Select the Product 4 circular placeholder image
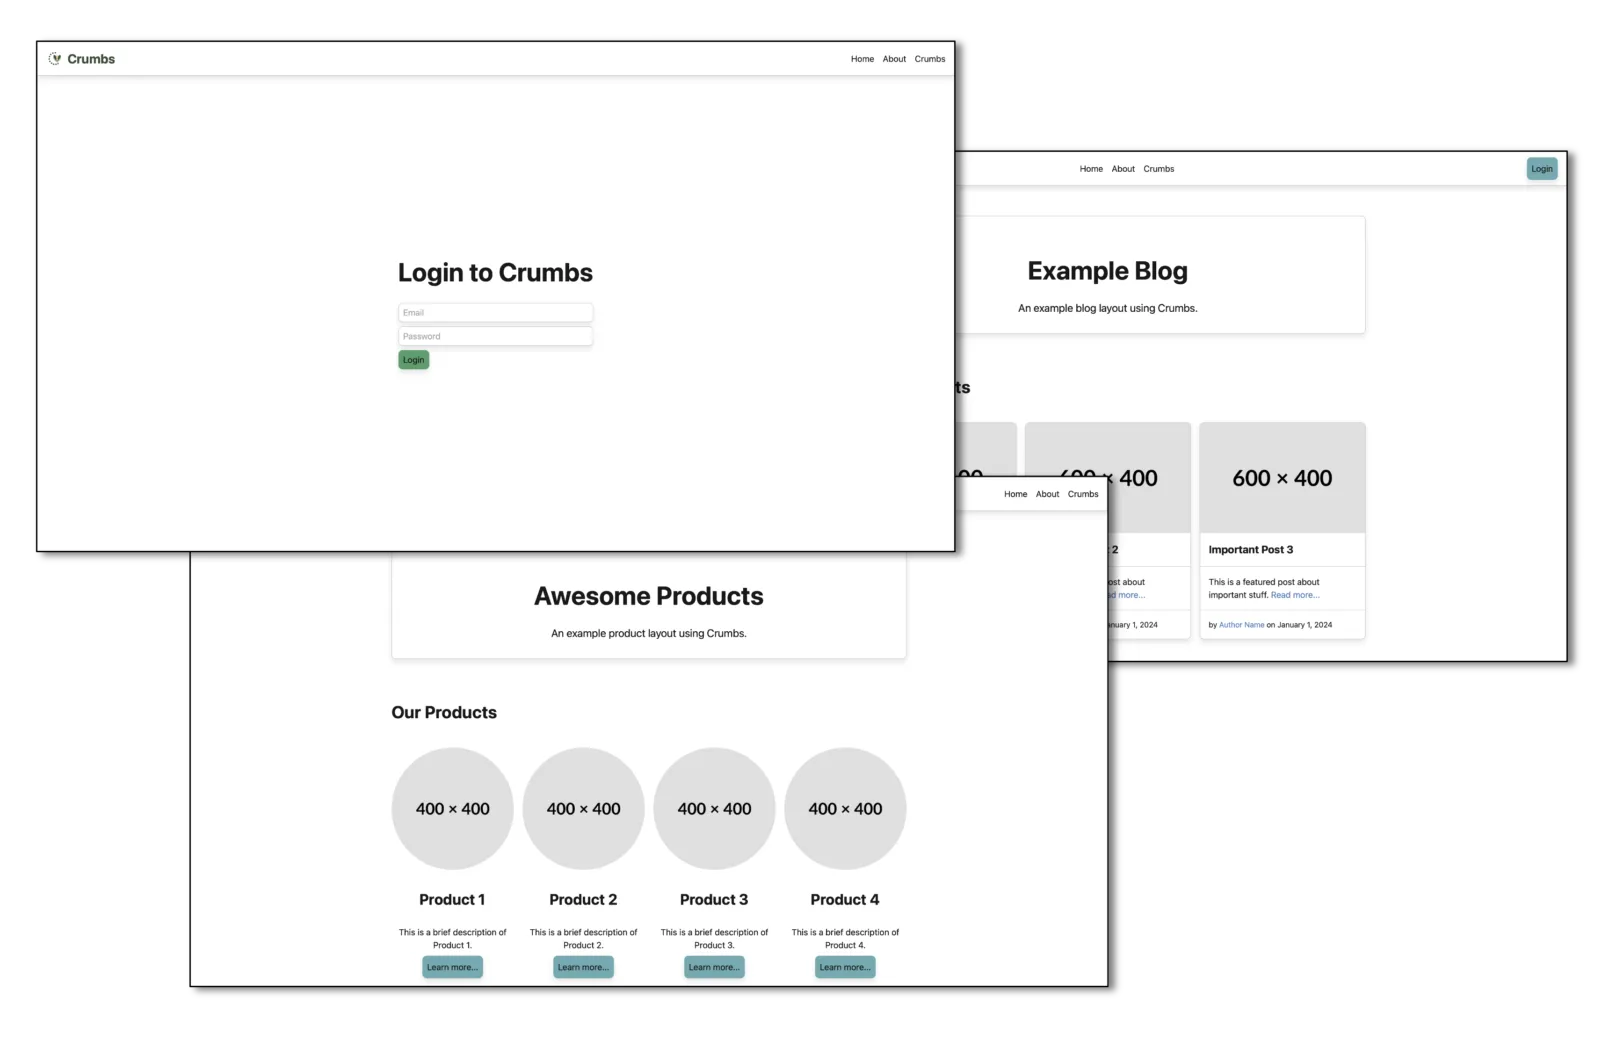1600x1040 pixels. pos(845,808)
